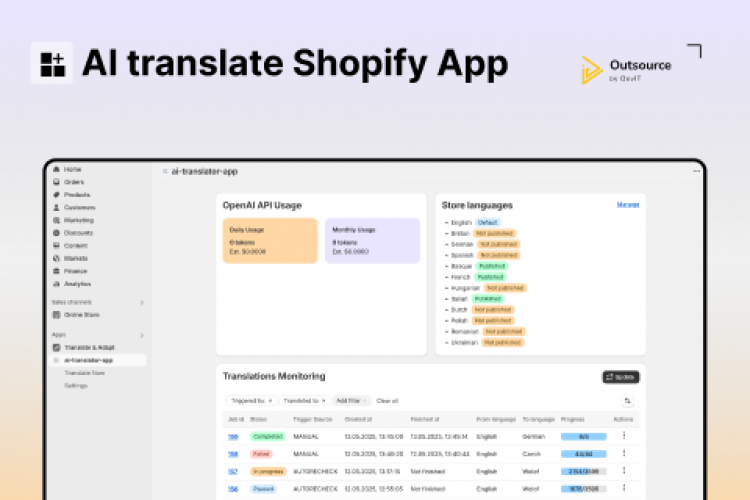Go to Orders in sidebar
The image size is (750, 500).
(74, 182)
